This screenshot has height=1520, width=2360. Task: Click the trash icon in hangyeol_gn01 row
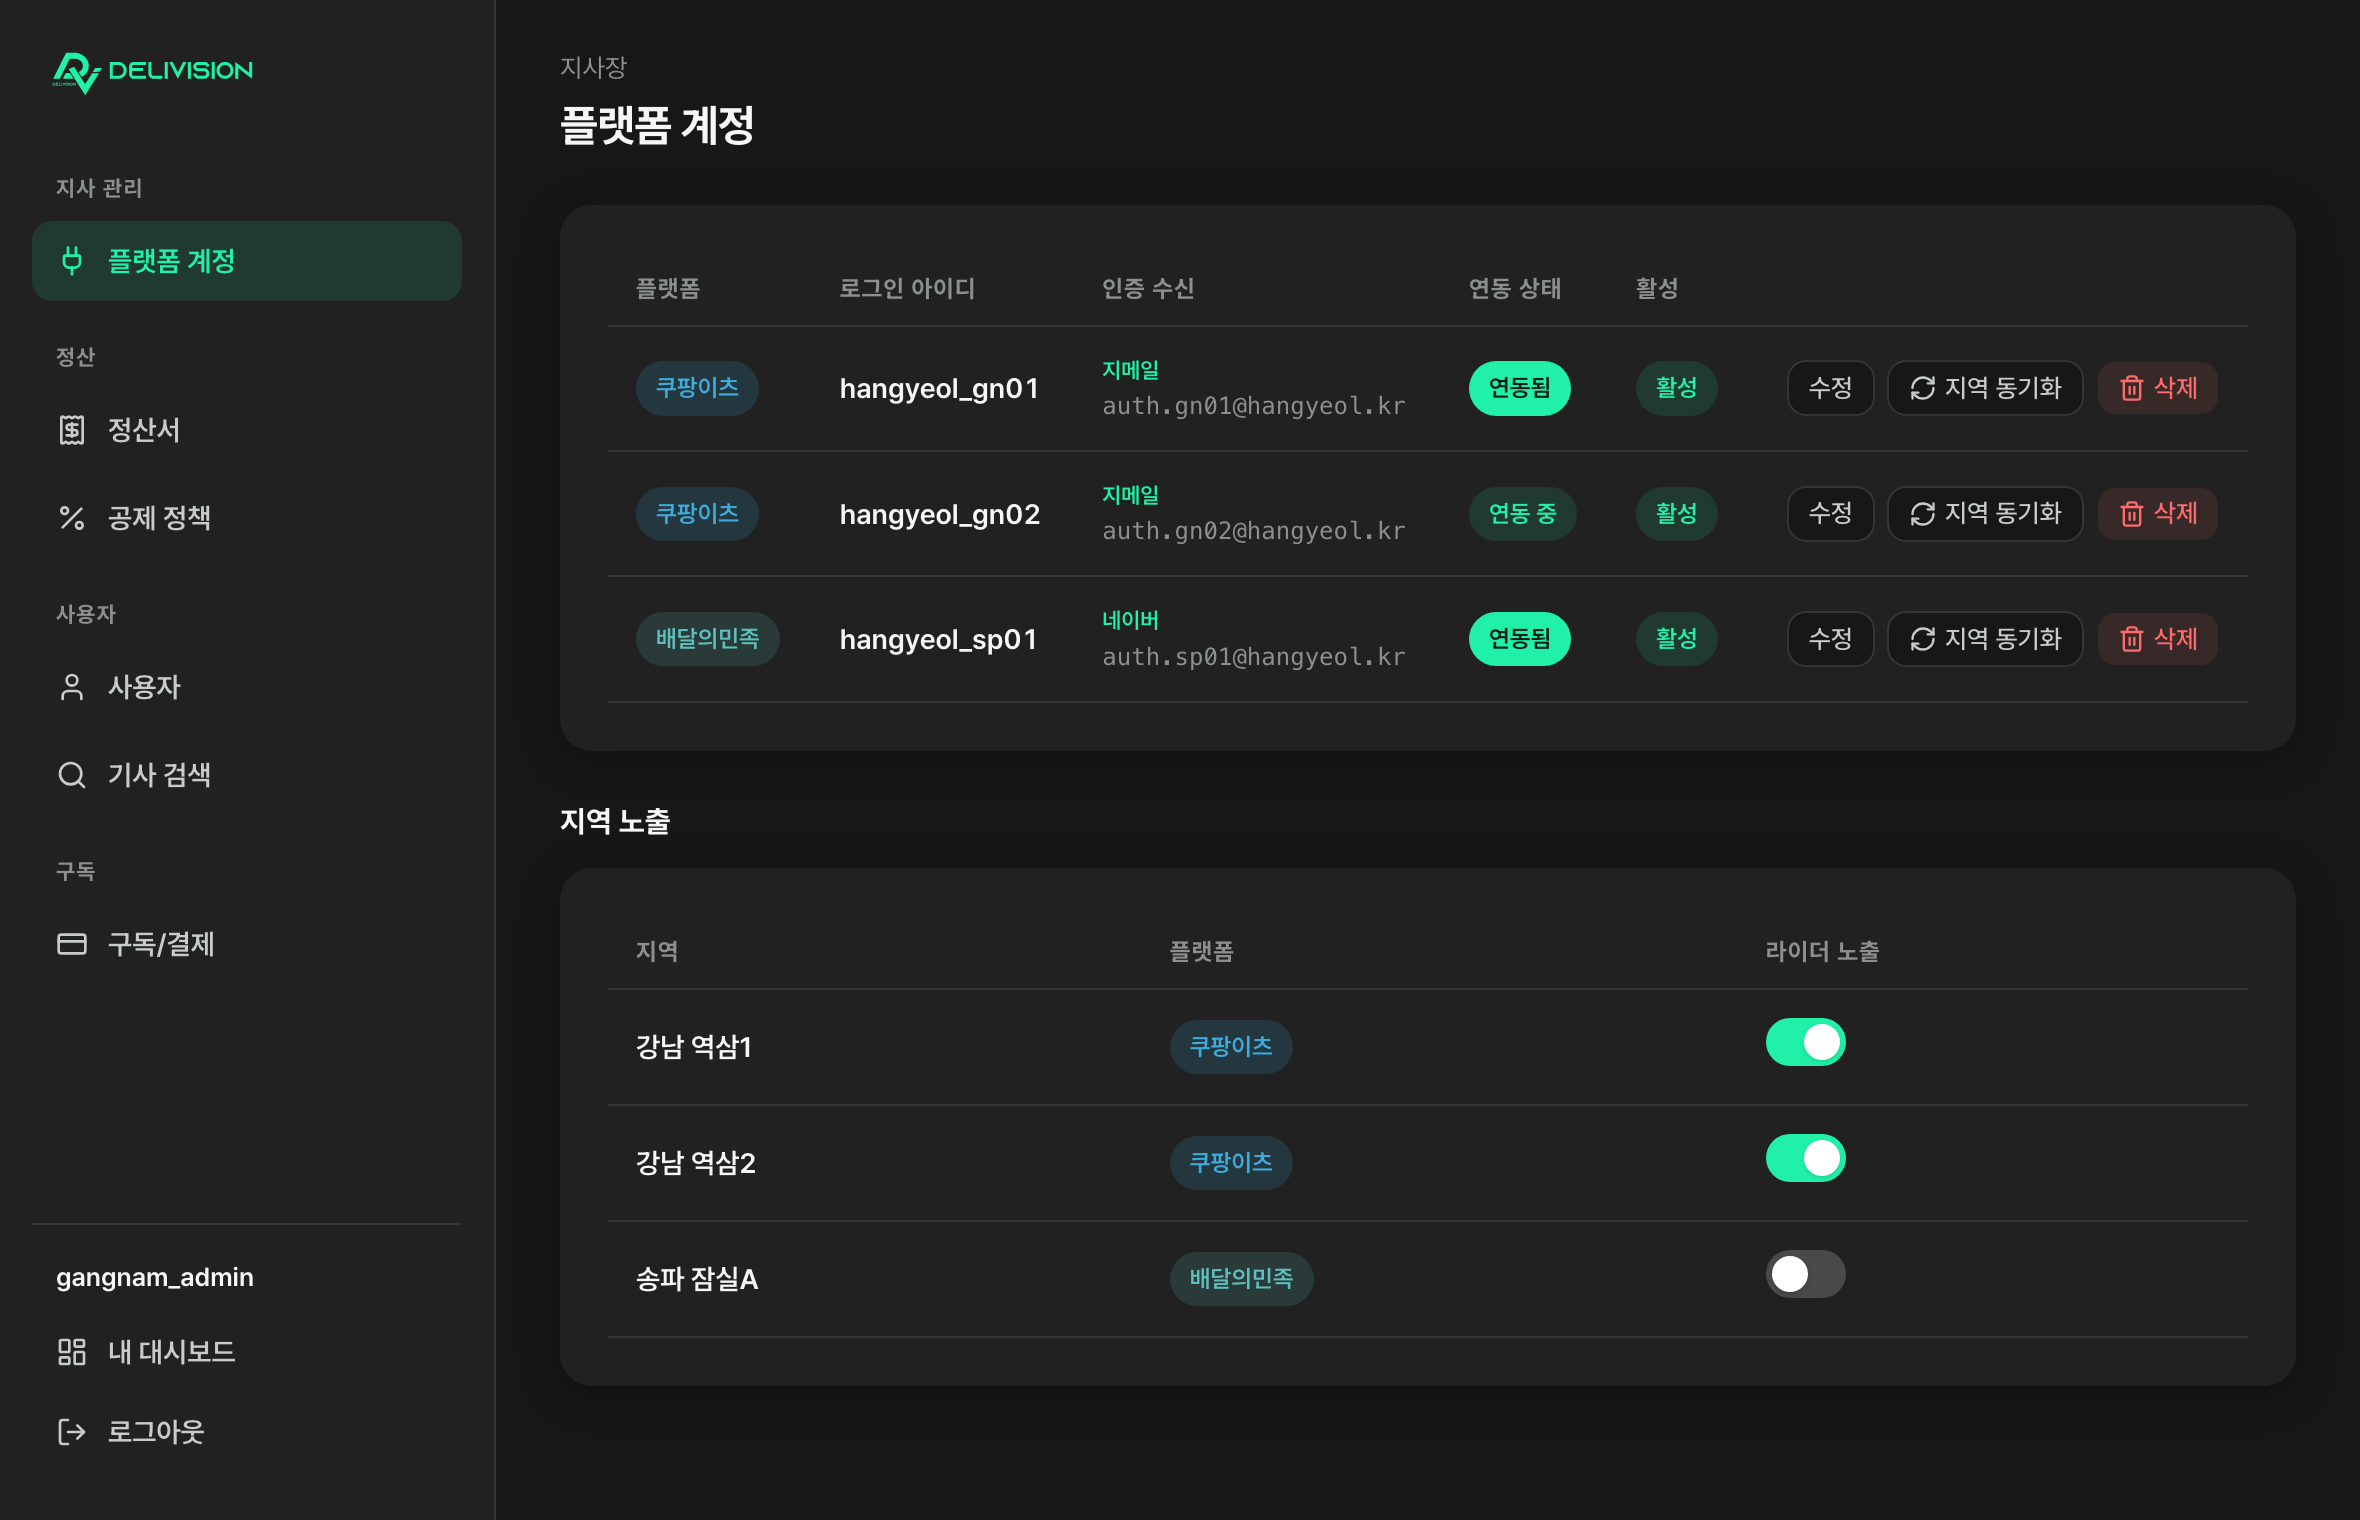pos(2131,388)
